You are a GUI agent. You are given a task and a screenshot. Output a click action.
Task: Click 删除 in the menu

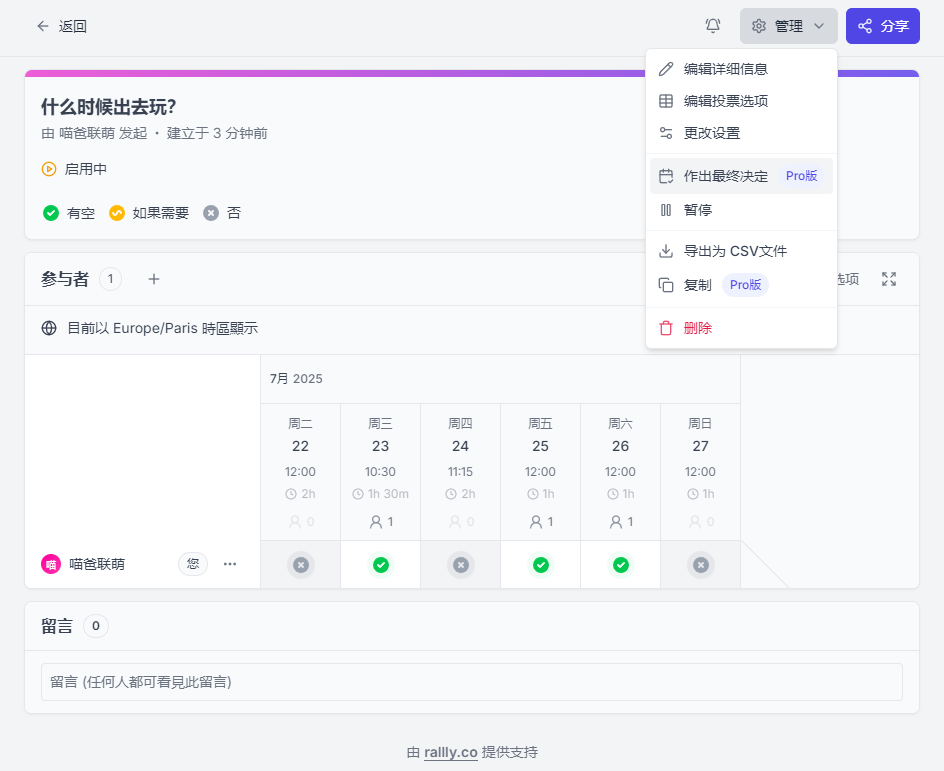pyautogui.click(x=741, y=328)
